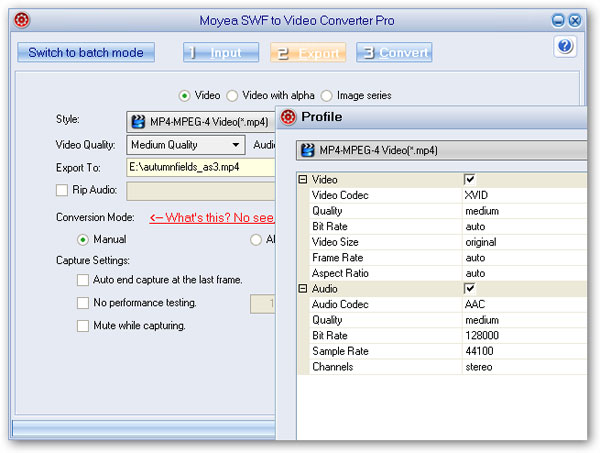
Task: Choose Manual conversion mode
Action: [x=83, y=240]
